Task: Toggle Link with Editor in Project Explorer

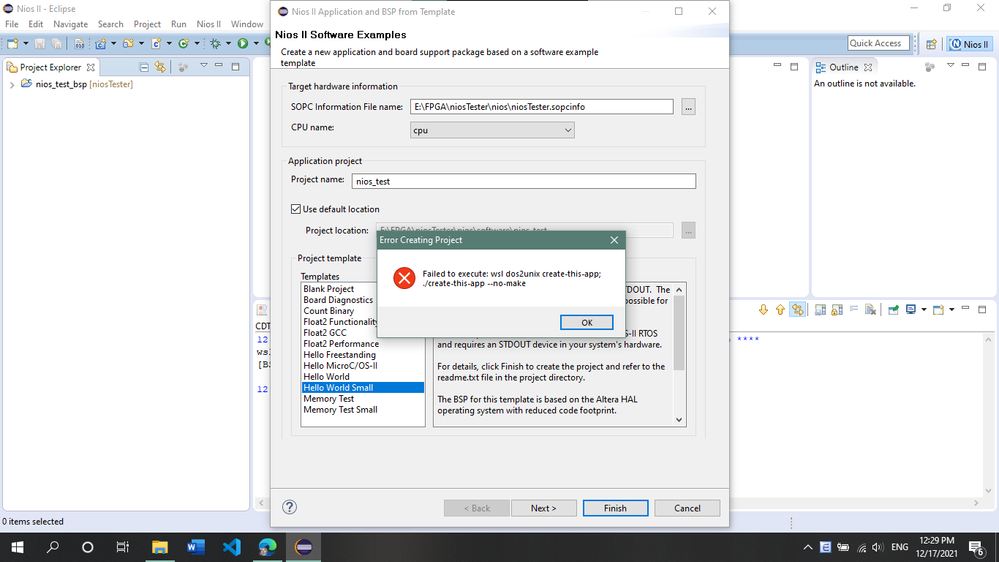Action: pyautogui.click(x=160, y=67)
